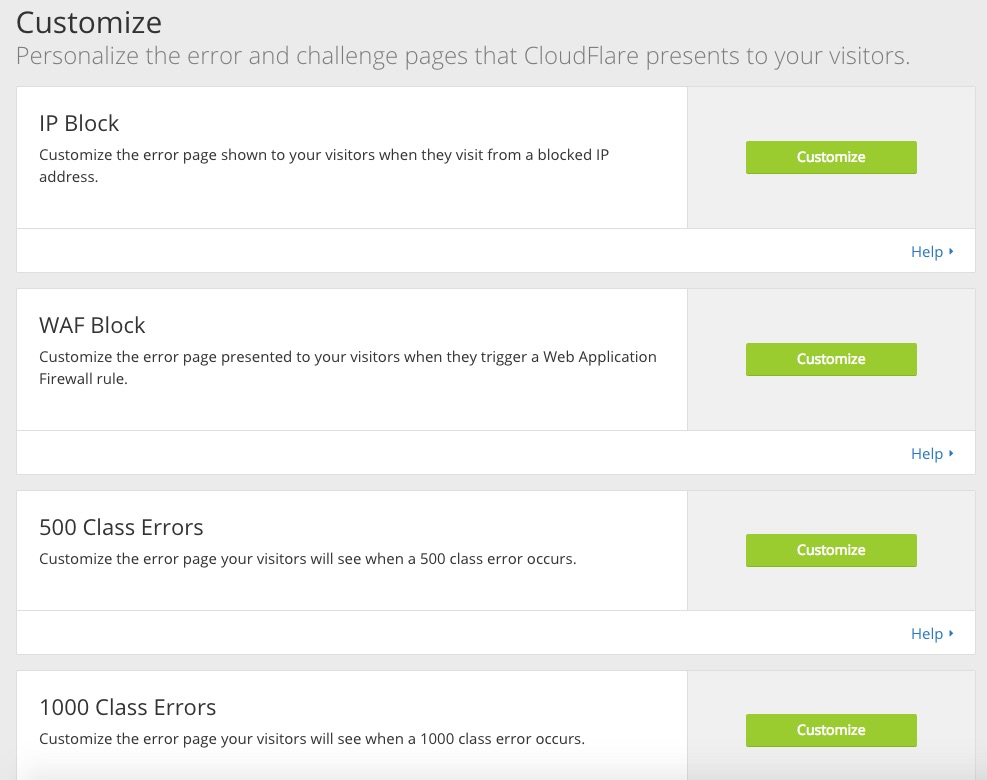The height and width of the screenshot is (780, 987).
Task: Open the Help link under 500 Class Errors
Action: (926, 634)
